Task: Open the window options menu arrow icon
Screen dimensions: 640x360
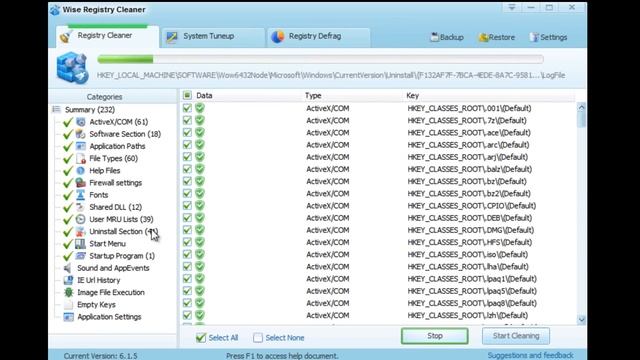Action: coord(512,7)
